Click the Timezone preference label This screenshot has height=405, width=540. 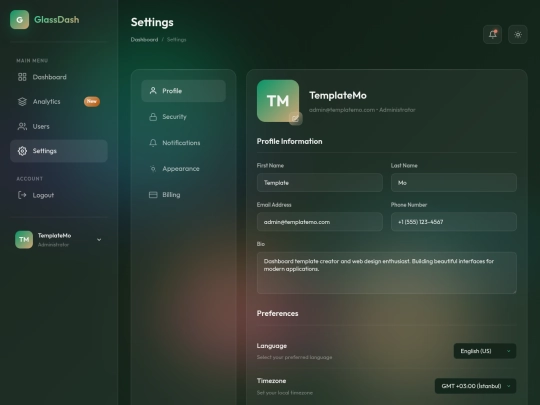271,381
